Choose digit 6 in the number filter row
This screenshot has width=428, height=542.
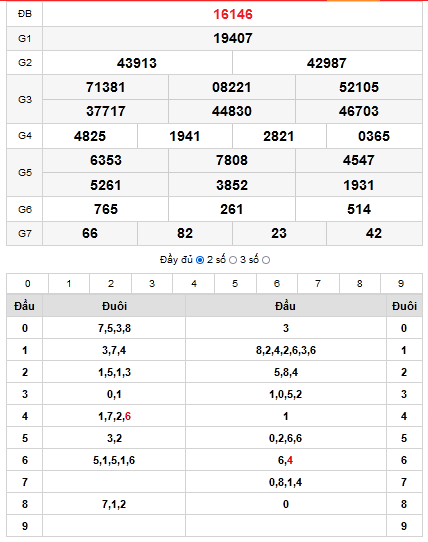[277, 284]
